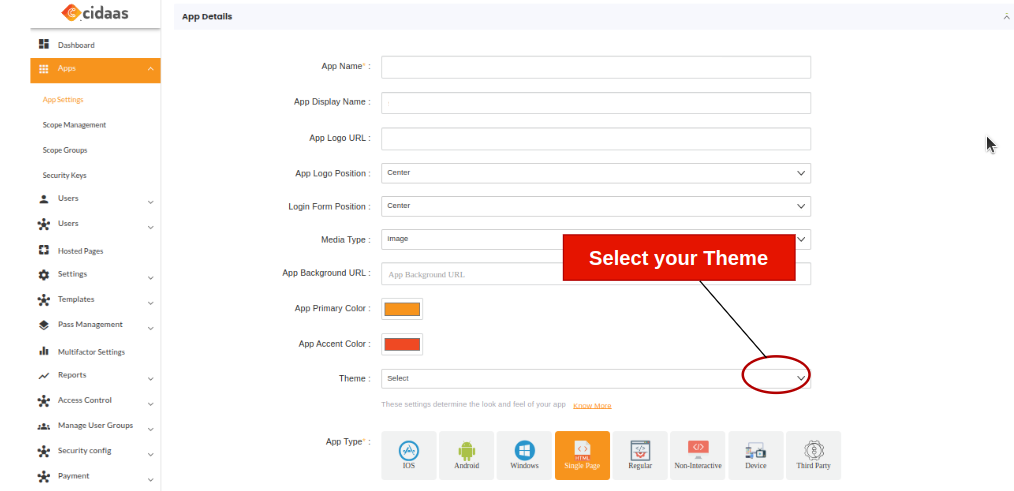The height and width of the screenshot is (491, 1014).
Task: Collapse the App Details panel
Action: point(1006,17)
